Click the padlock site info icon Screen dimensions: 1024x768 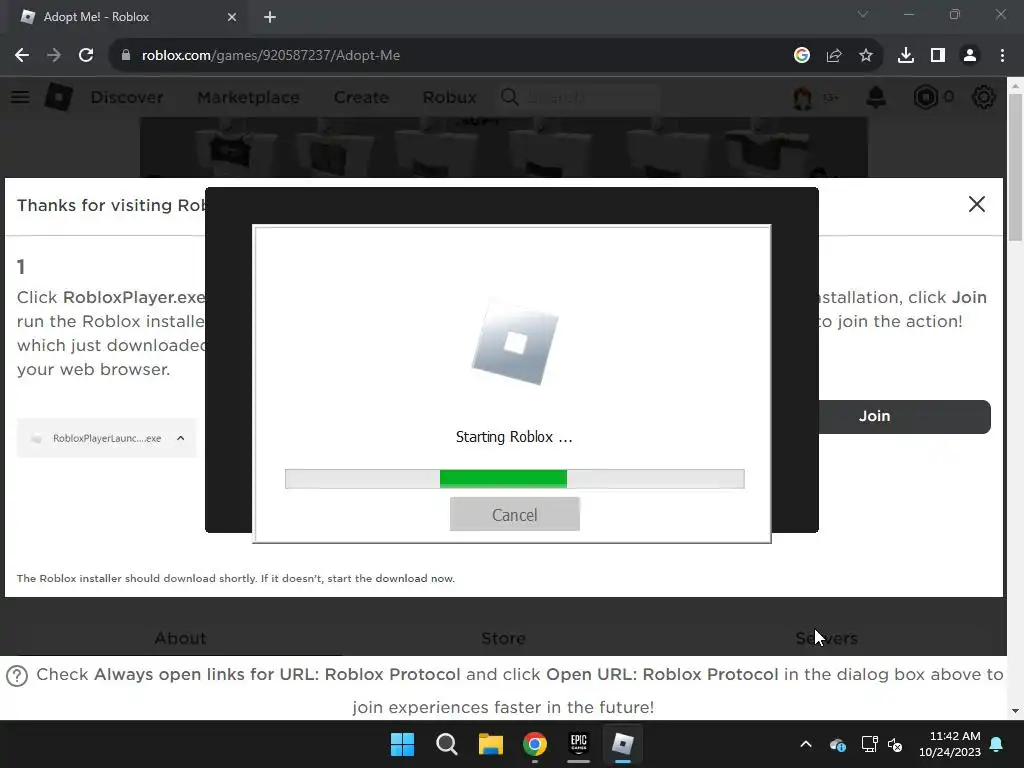click(125, 56)
